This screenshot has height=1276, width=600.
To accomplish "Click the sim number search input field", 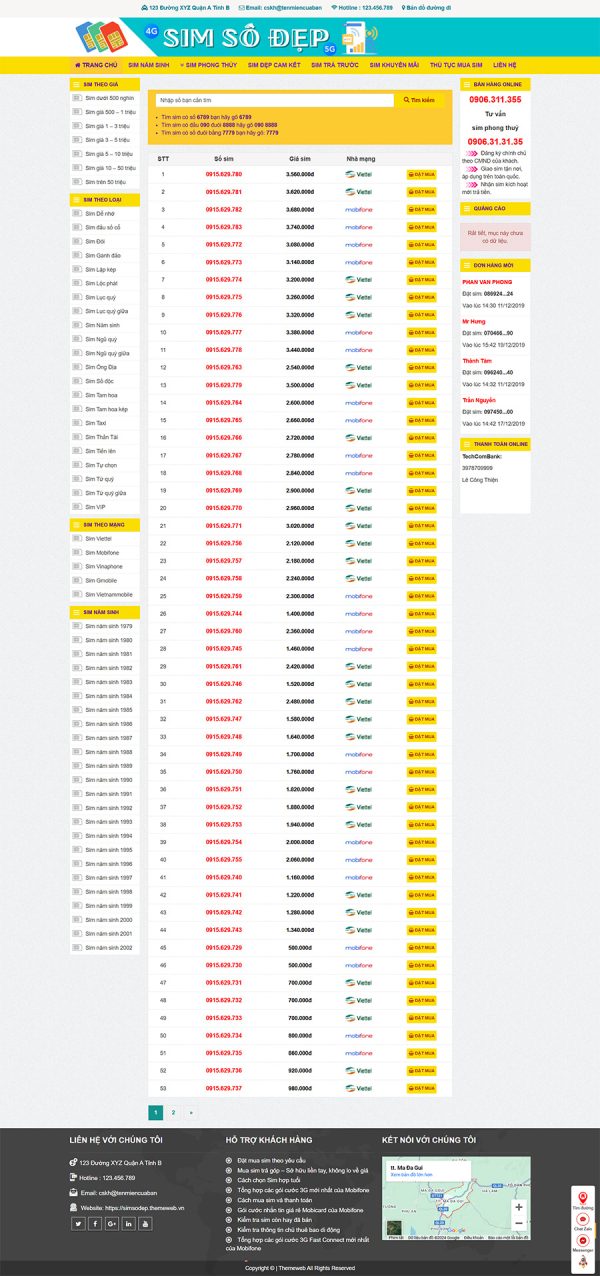I will [275, 100].
